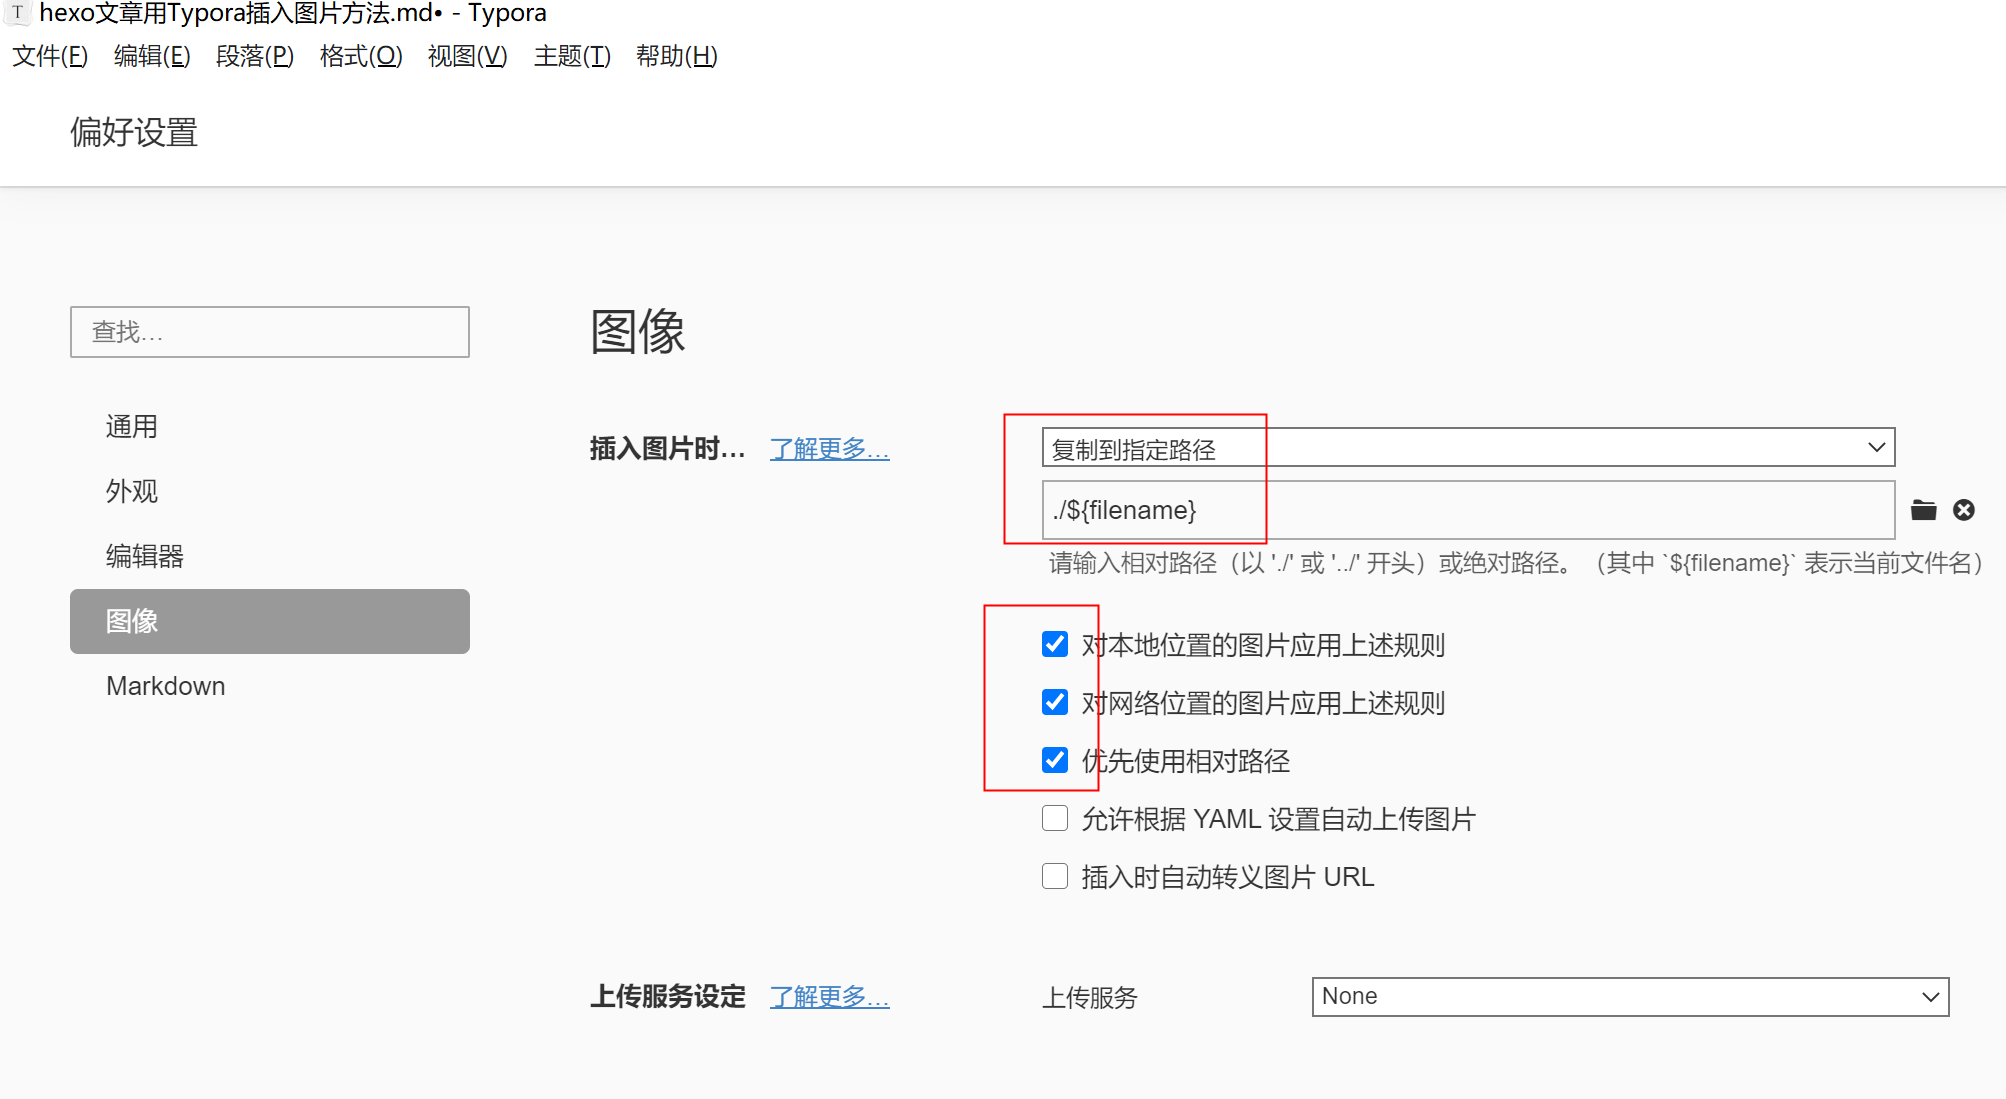This screenshot has height=1099, width=2006.
Task: Click the path hint text 请输入相对路径
Action: (x=1516, y=563)
